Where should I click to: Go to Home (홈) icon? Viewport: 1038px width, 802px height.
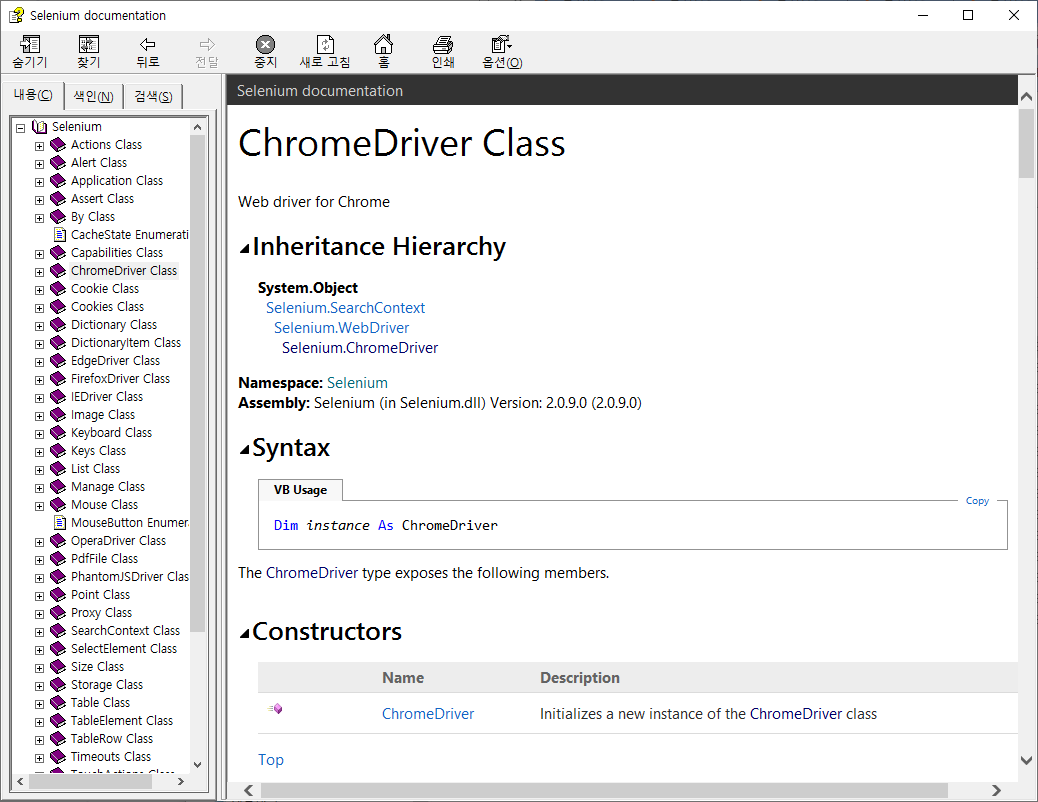point(383,44)
